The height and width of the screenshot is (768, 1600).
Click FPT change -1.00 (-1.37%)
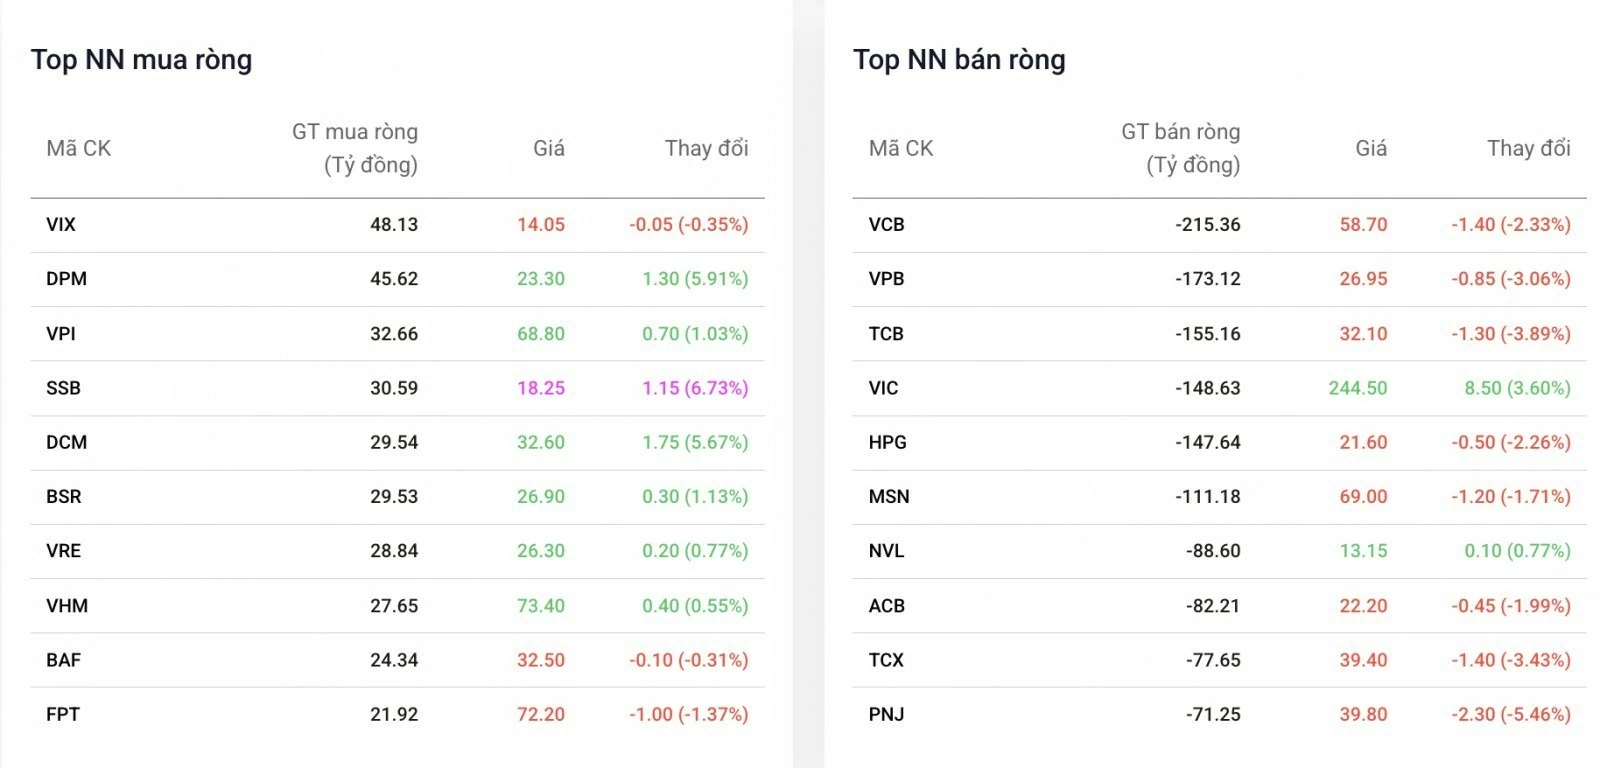point(689,715)
